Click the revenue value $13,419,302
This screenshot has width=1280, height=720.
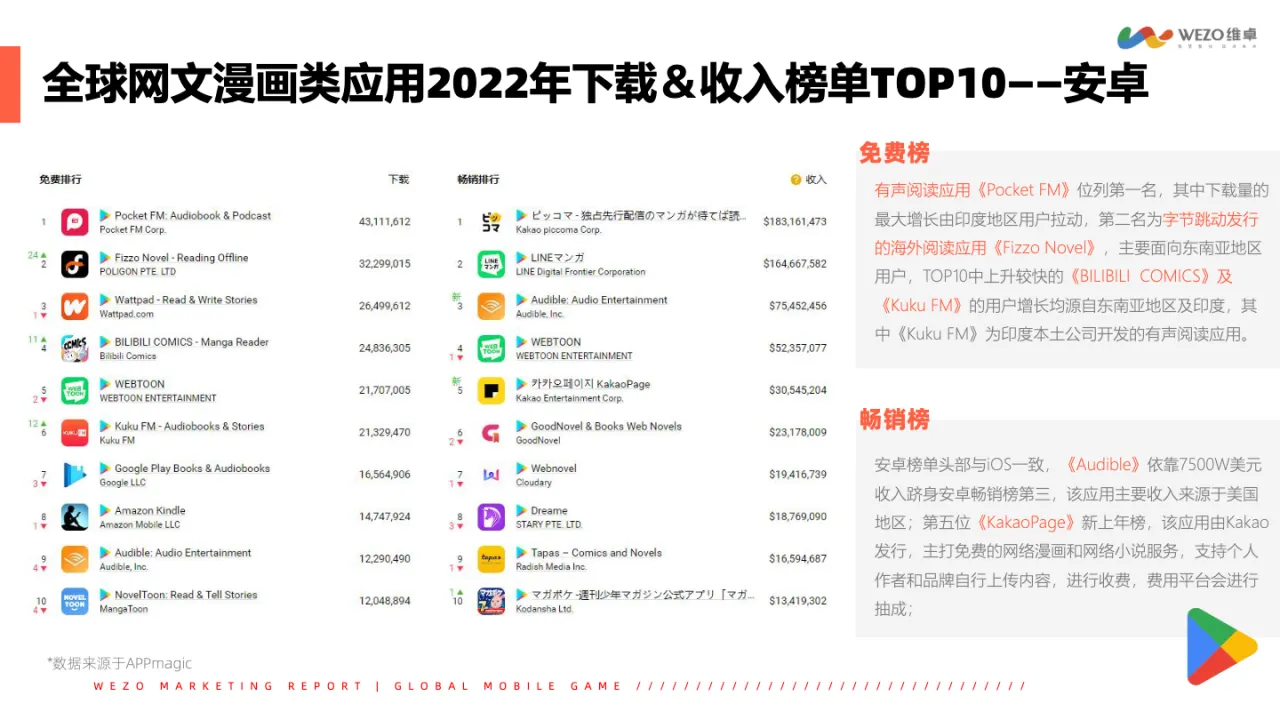[798, 601]
